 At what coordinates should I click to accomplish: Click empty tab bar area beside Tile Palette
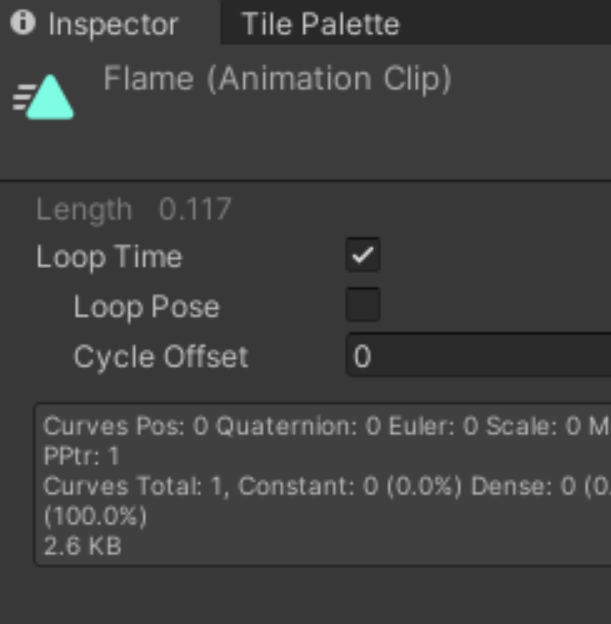click(510, 24)
